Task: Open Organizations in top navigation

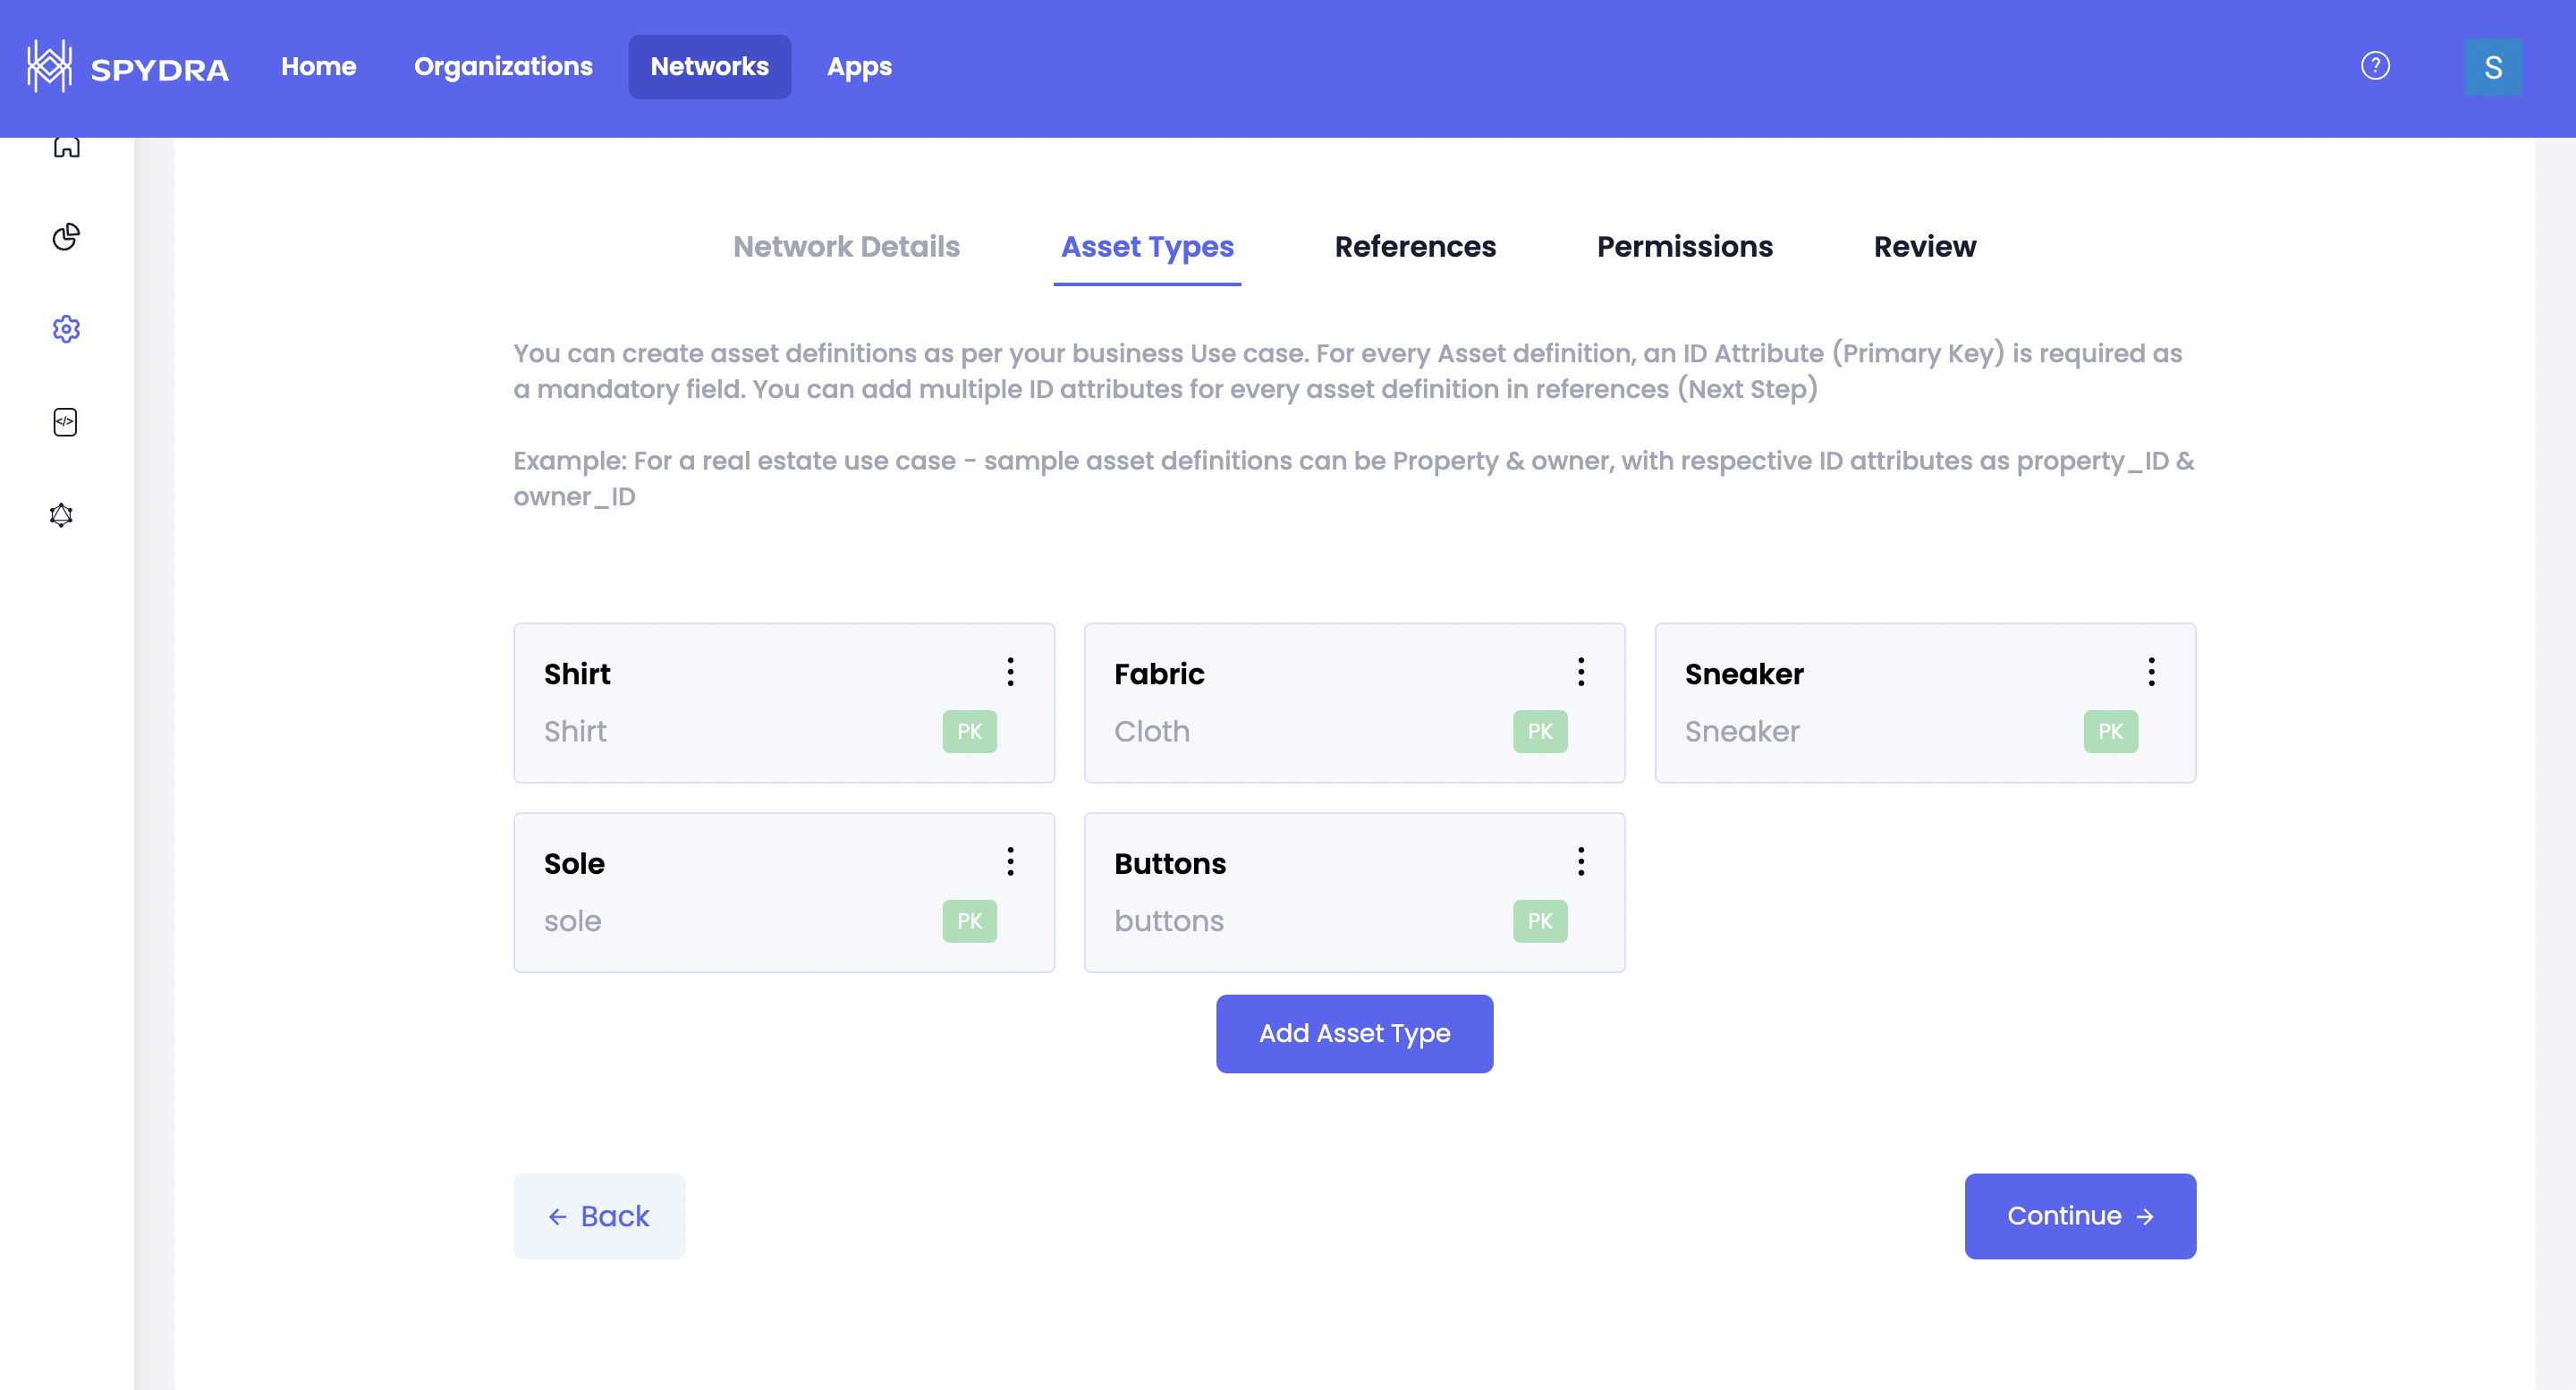Action: tap(503, 66)
